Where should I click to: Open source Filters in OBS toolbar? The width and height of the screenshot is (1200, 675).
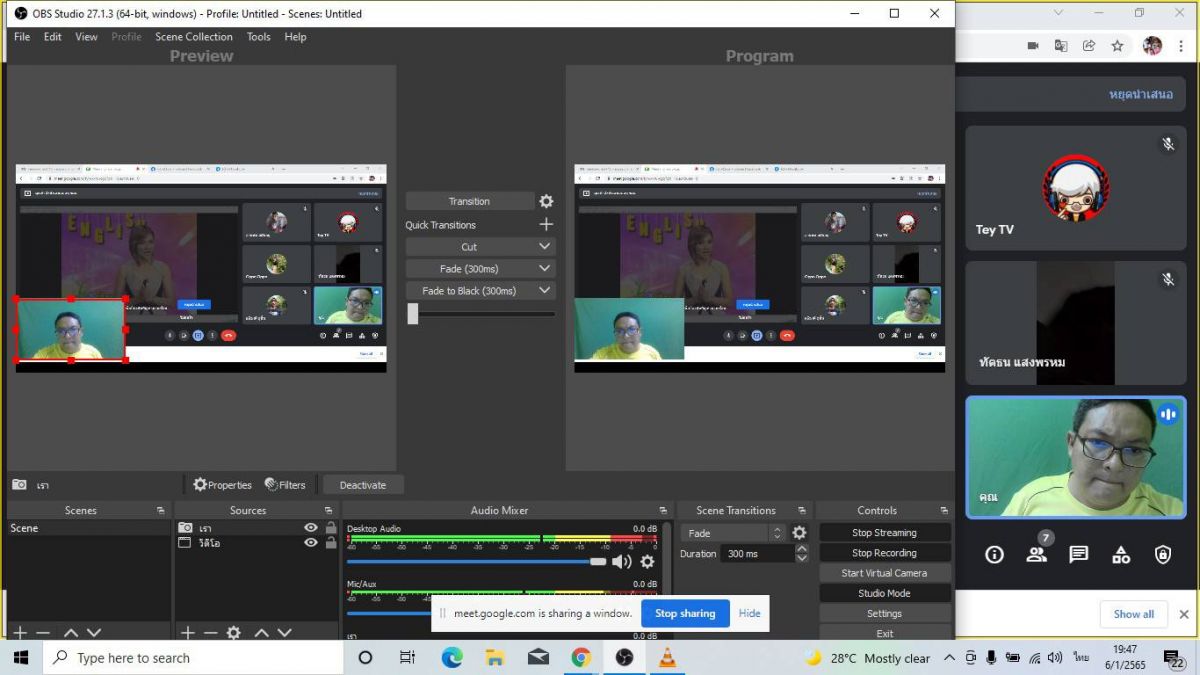coord(285,485)
